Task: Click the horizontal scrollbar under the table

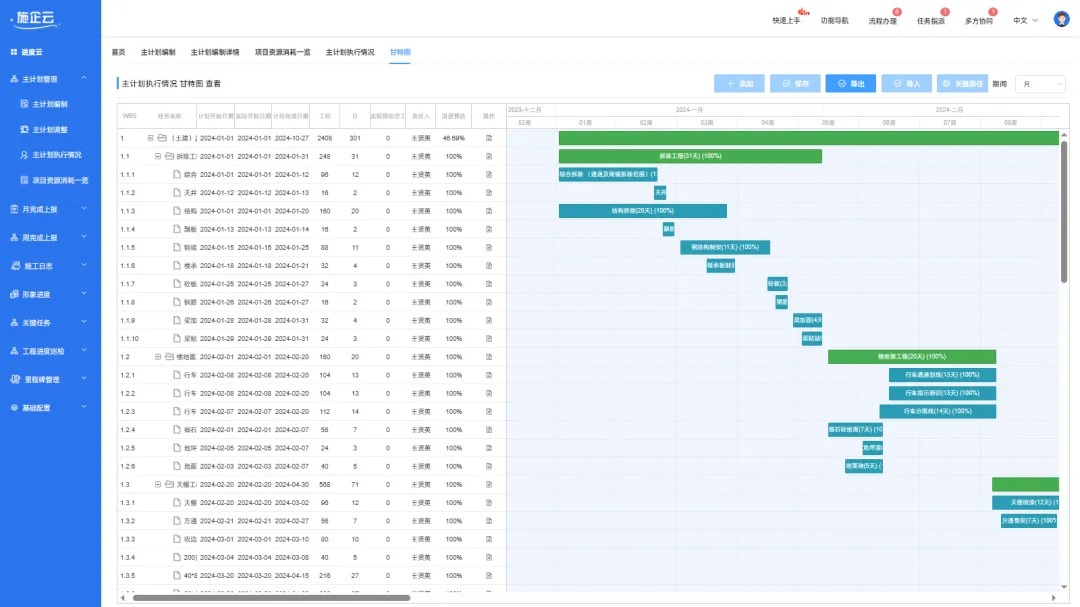Action: pyautogui.click(x=270, y=598)
